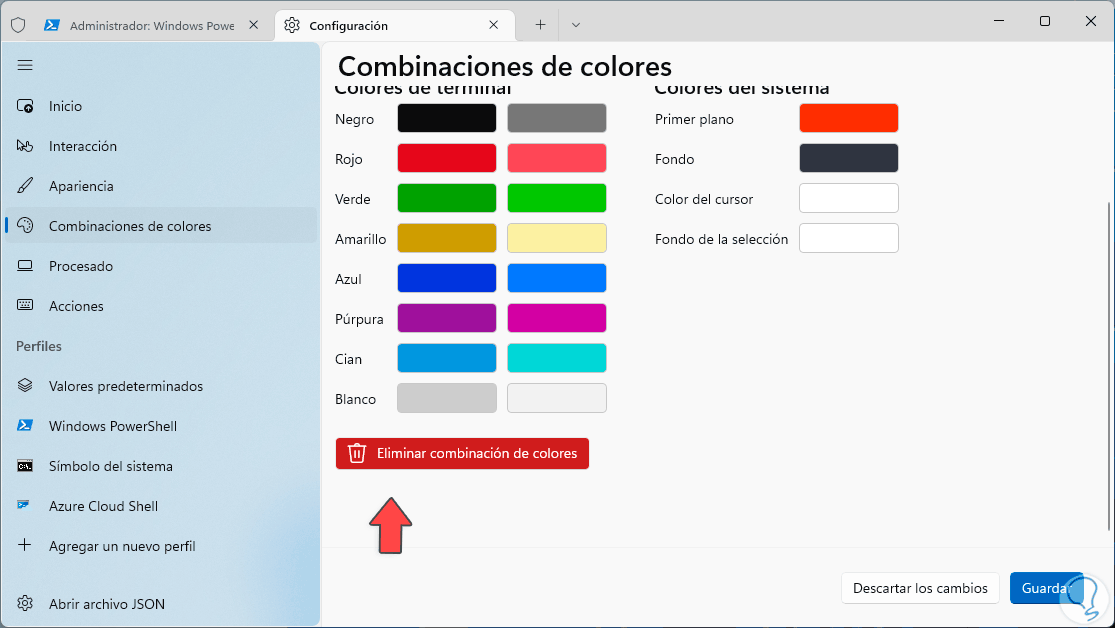
Task: Open Apariencia settings section
Action: [81, 186]
